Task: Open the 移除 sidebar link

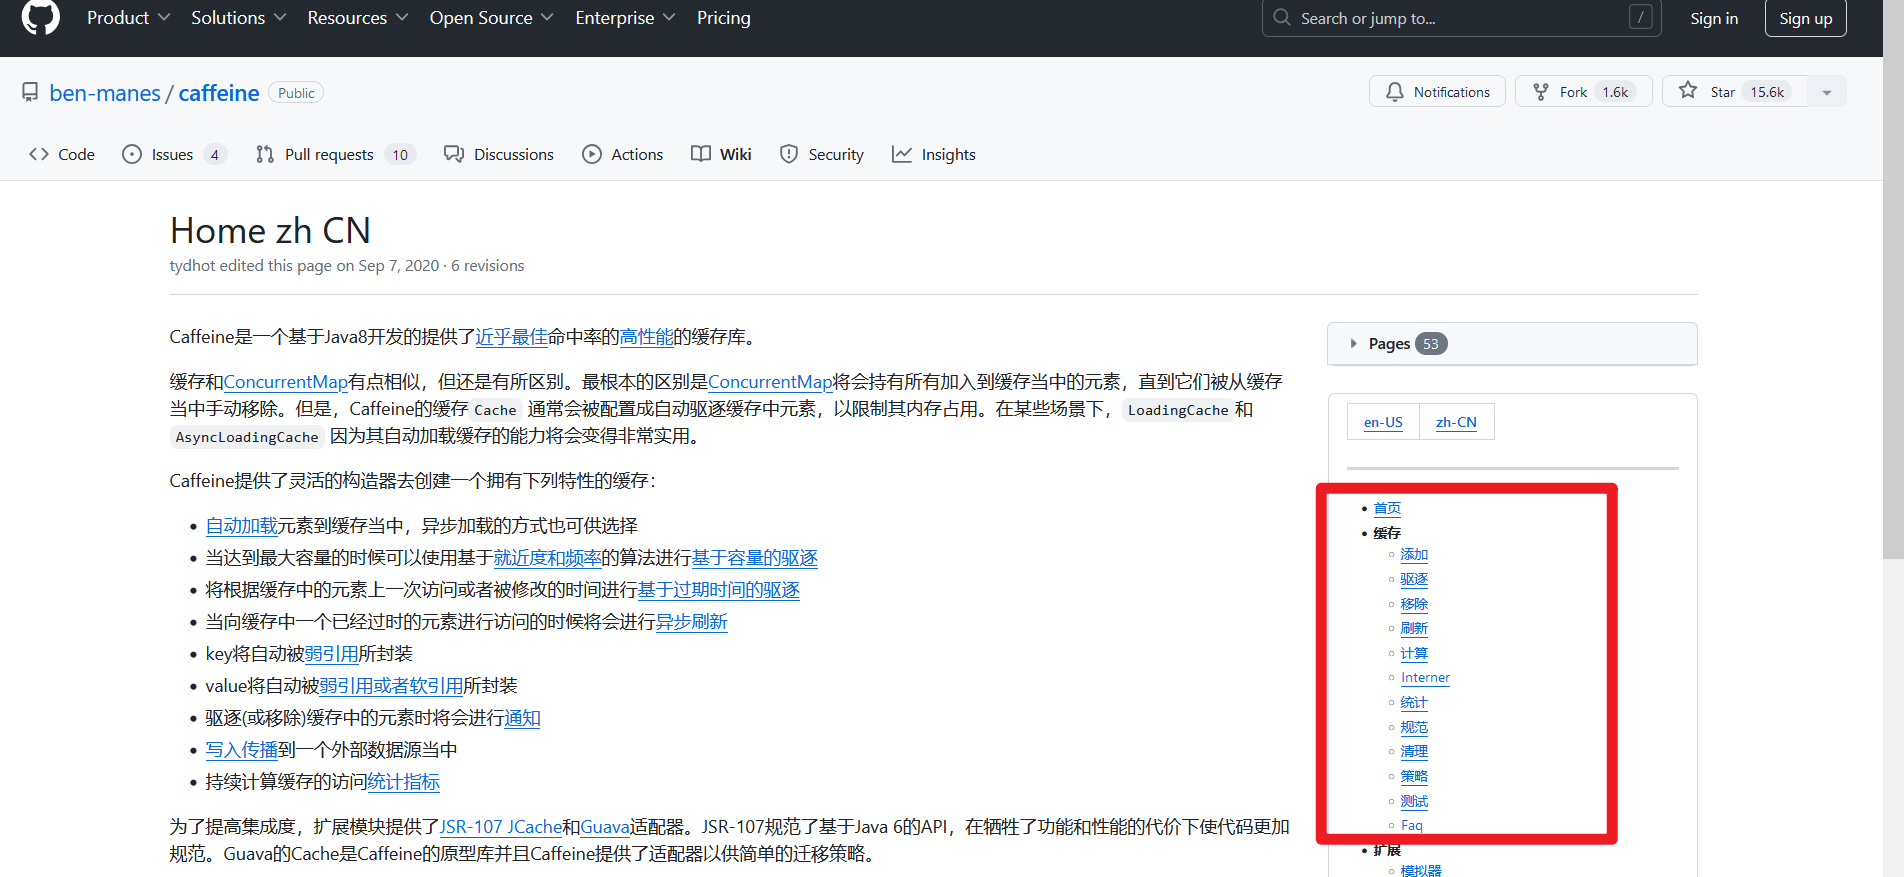Action: [x=1414, y=604]
